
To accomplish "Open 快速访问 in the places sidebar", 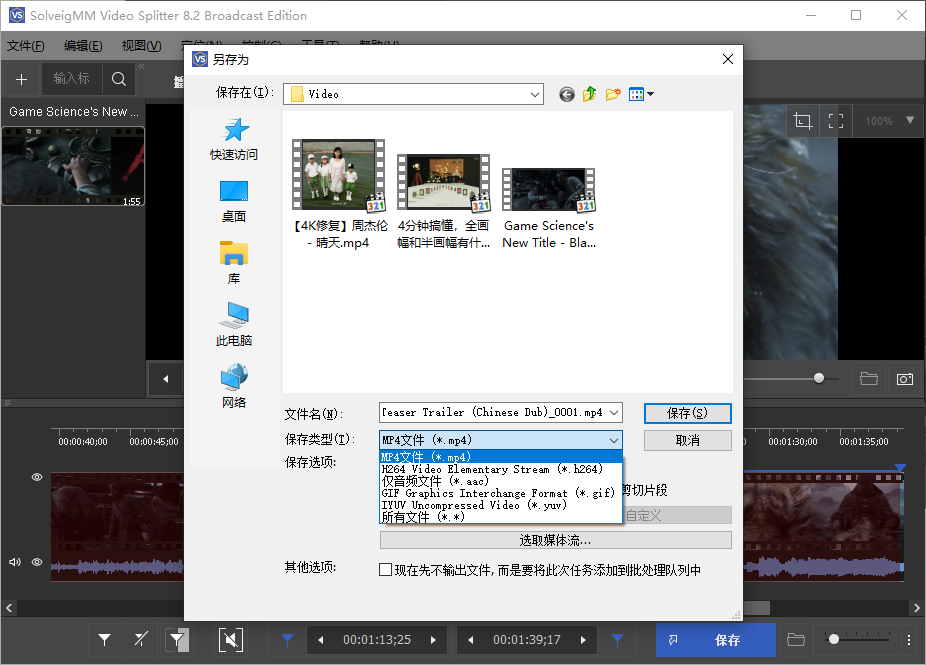I will click(x=234, y=139).
